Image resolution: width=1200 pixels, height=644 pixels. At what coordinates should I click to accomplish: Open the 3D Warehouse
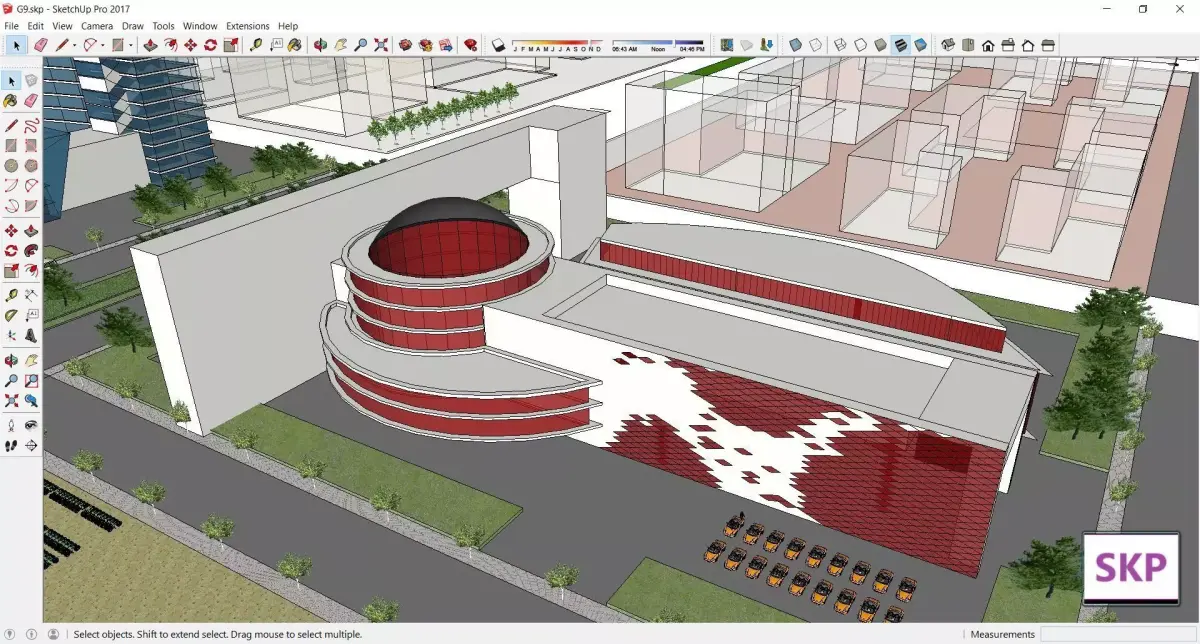[x=405, y=45]
